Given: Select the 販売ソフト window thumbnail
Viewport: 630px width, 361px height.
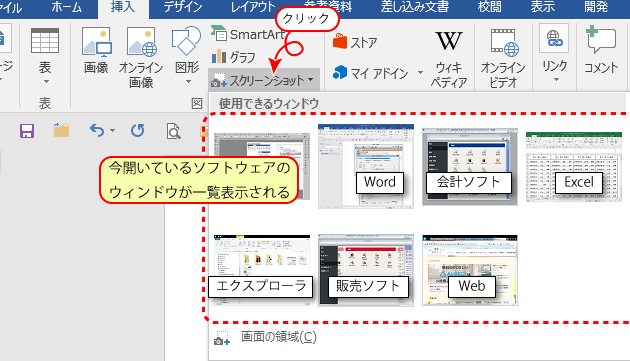Looking at the screenshot, I should 366,270.
